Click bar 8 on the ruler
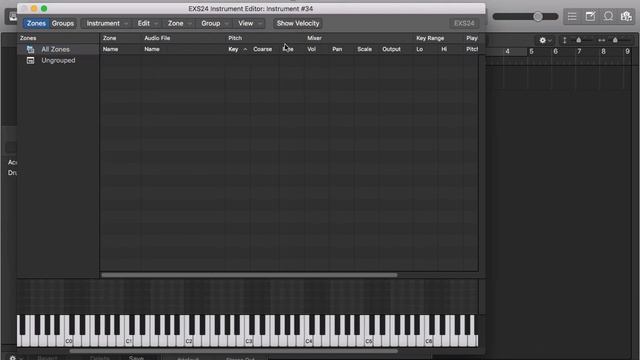 (603, 51)
